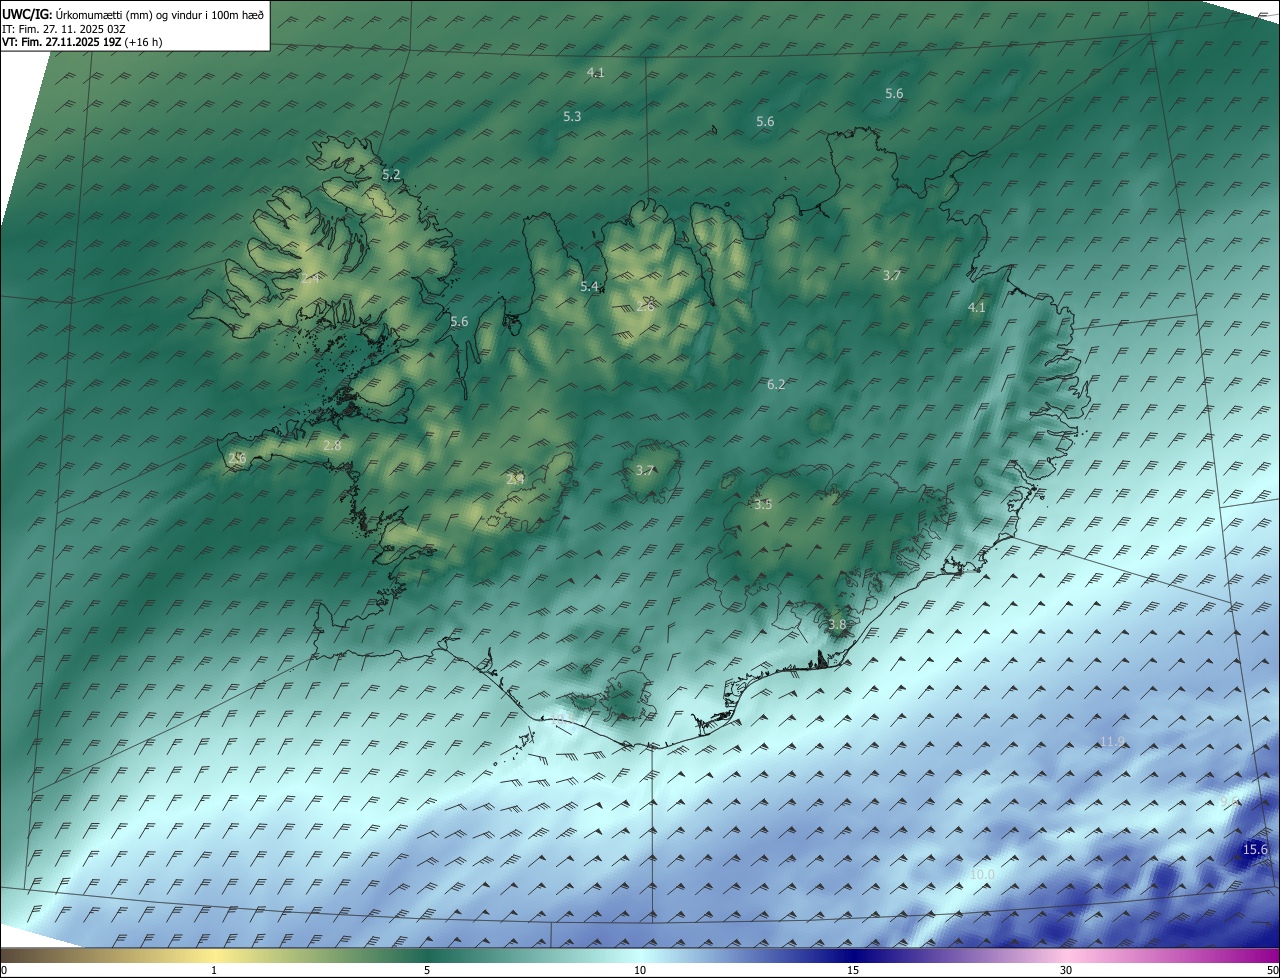Click the 11.9 value label
Screen dimensions: 1280x978
[1112, 742]
